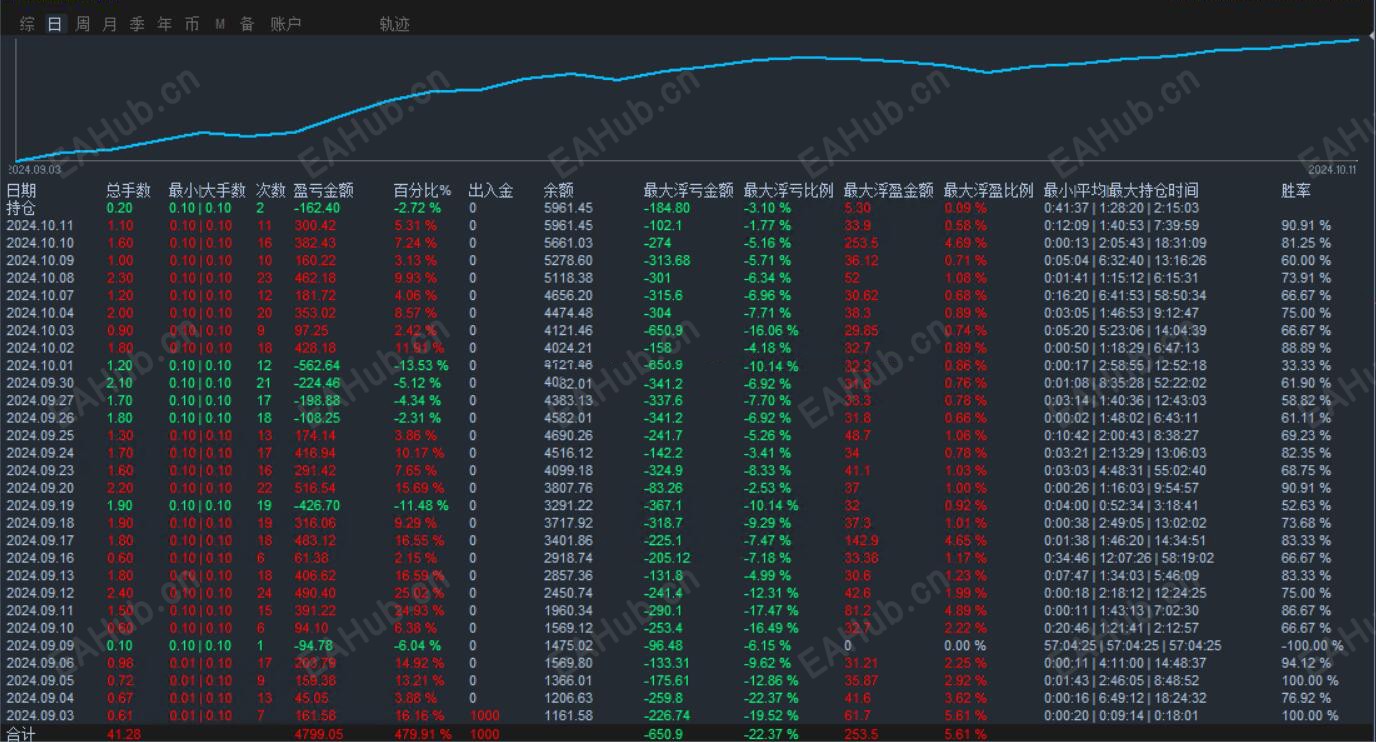The width and height of the screenshot is (1376, 742).
Task: Click the -313.68 floating loss value
Action: click(x=667, y=261)
